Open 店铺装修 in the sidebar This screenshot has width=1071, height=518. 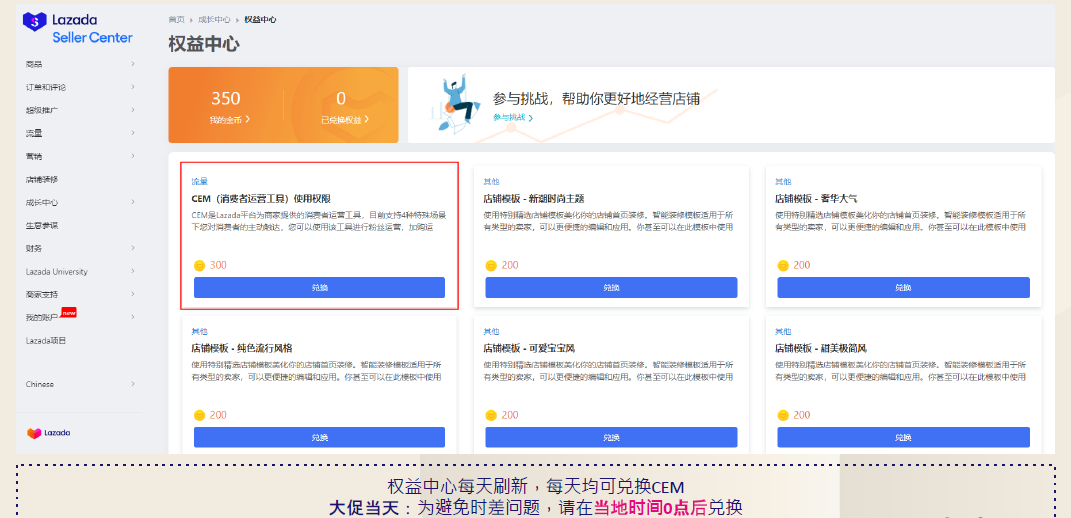[42, 179]
